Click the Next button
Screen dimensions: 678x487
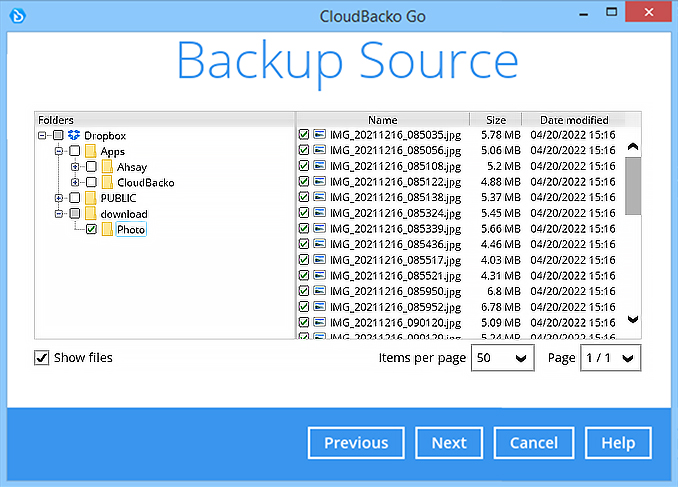click(449, 443)
